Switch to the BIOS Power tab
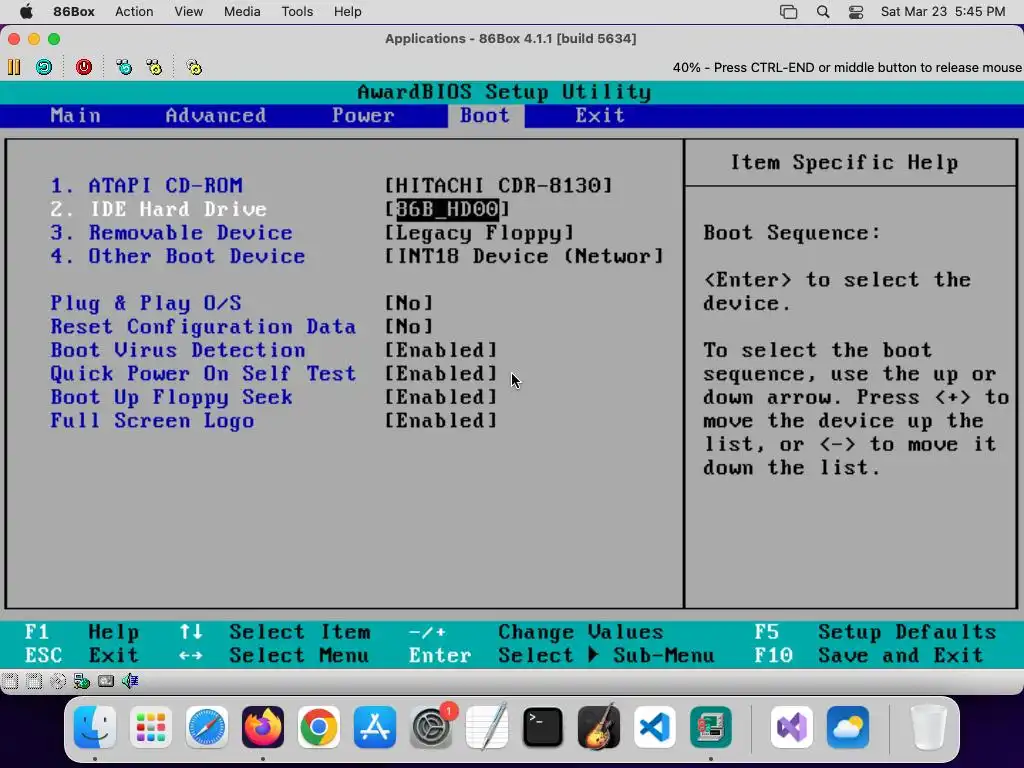The width and height of the screenshot is (1024, 768). [363, 116]
